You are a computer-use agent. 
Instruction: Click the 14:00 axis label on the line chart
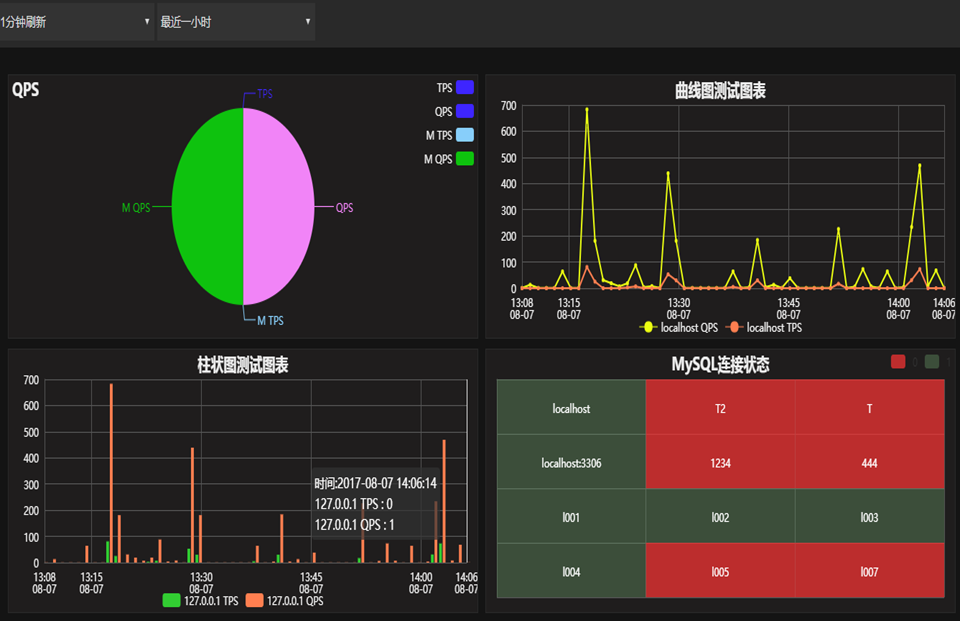tap(898, 309)
